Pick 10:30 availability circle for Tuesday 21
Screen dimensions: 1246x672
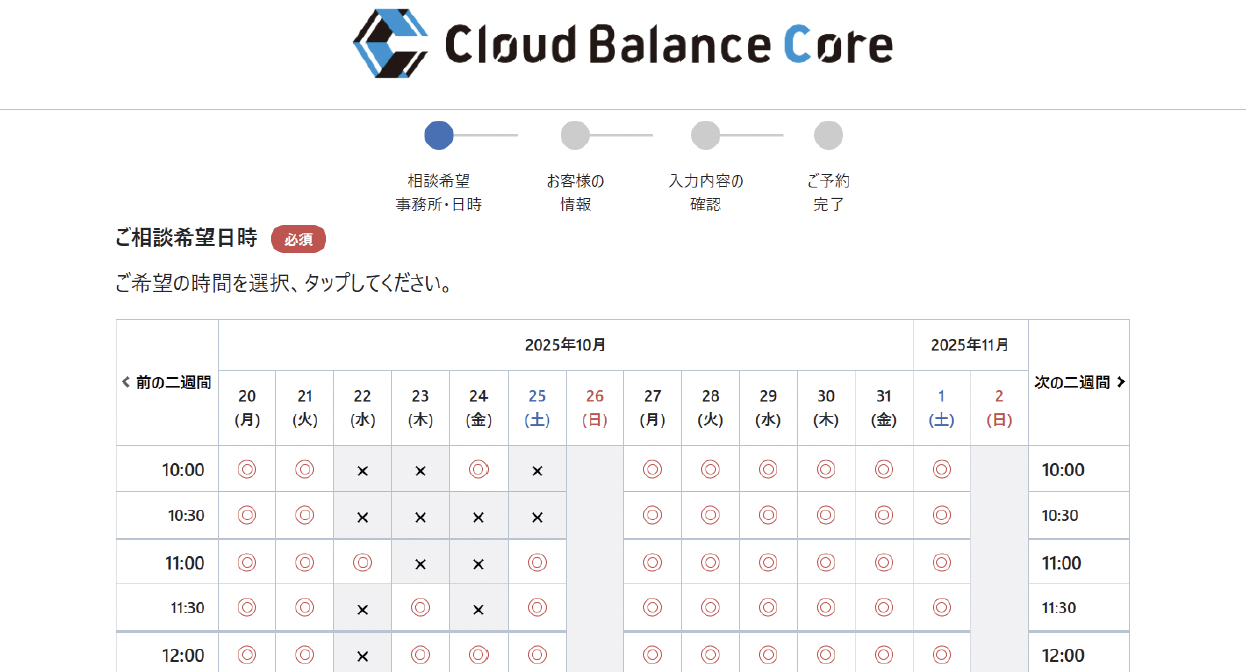305,515
